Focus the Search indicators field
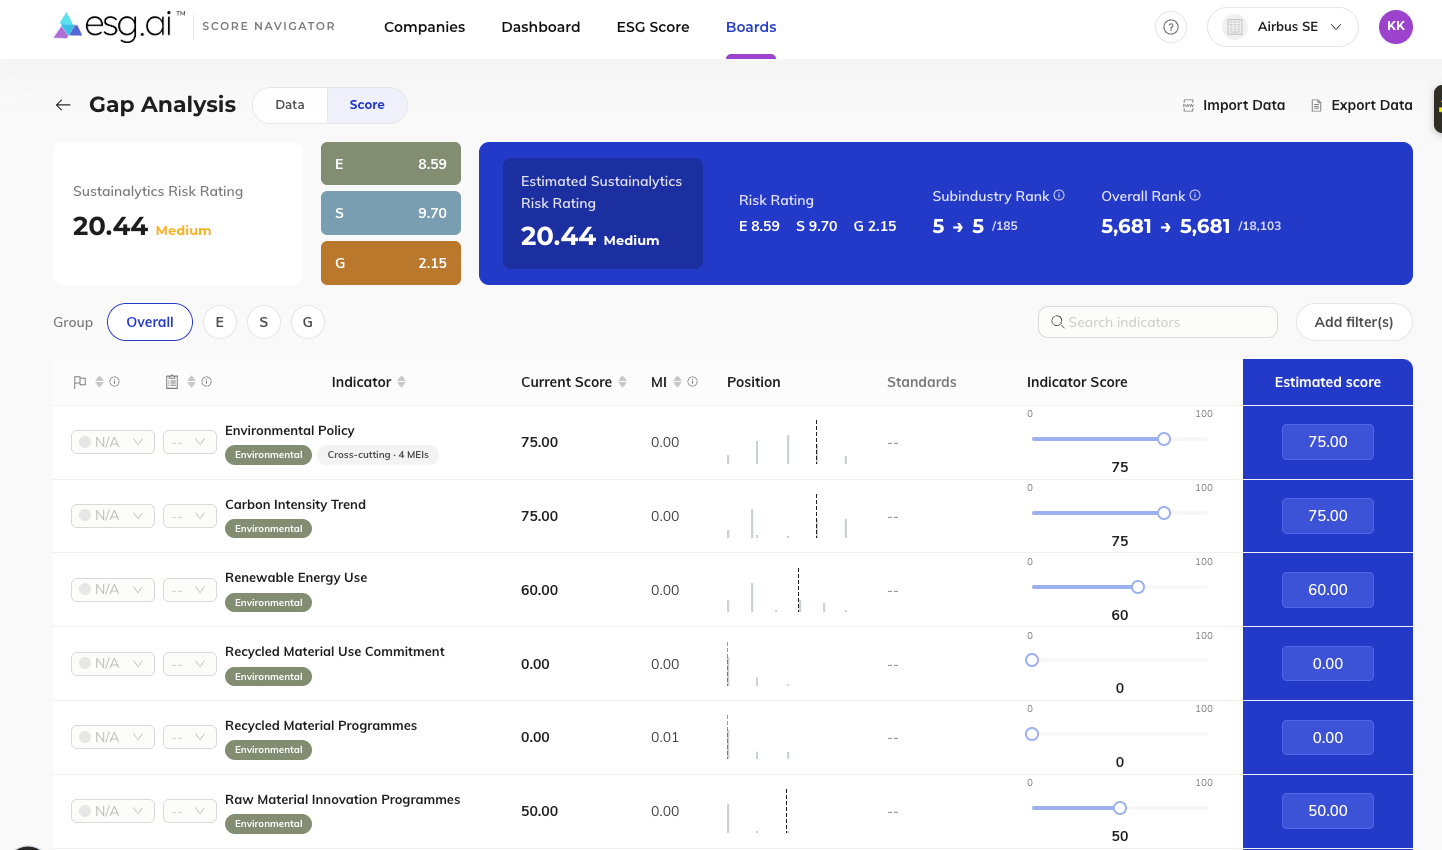Image resolution: width=1442 pixels, height=850 pixels. pyautogui.click(x=1158, y=322)
